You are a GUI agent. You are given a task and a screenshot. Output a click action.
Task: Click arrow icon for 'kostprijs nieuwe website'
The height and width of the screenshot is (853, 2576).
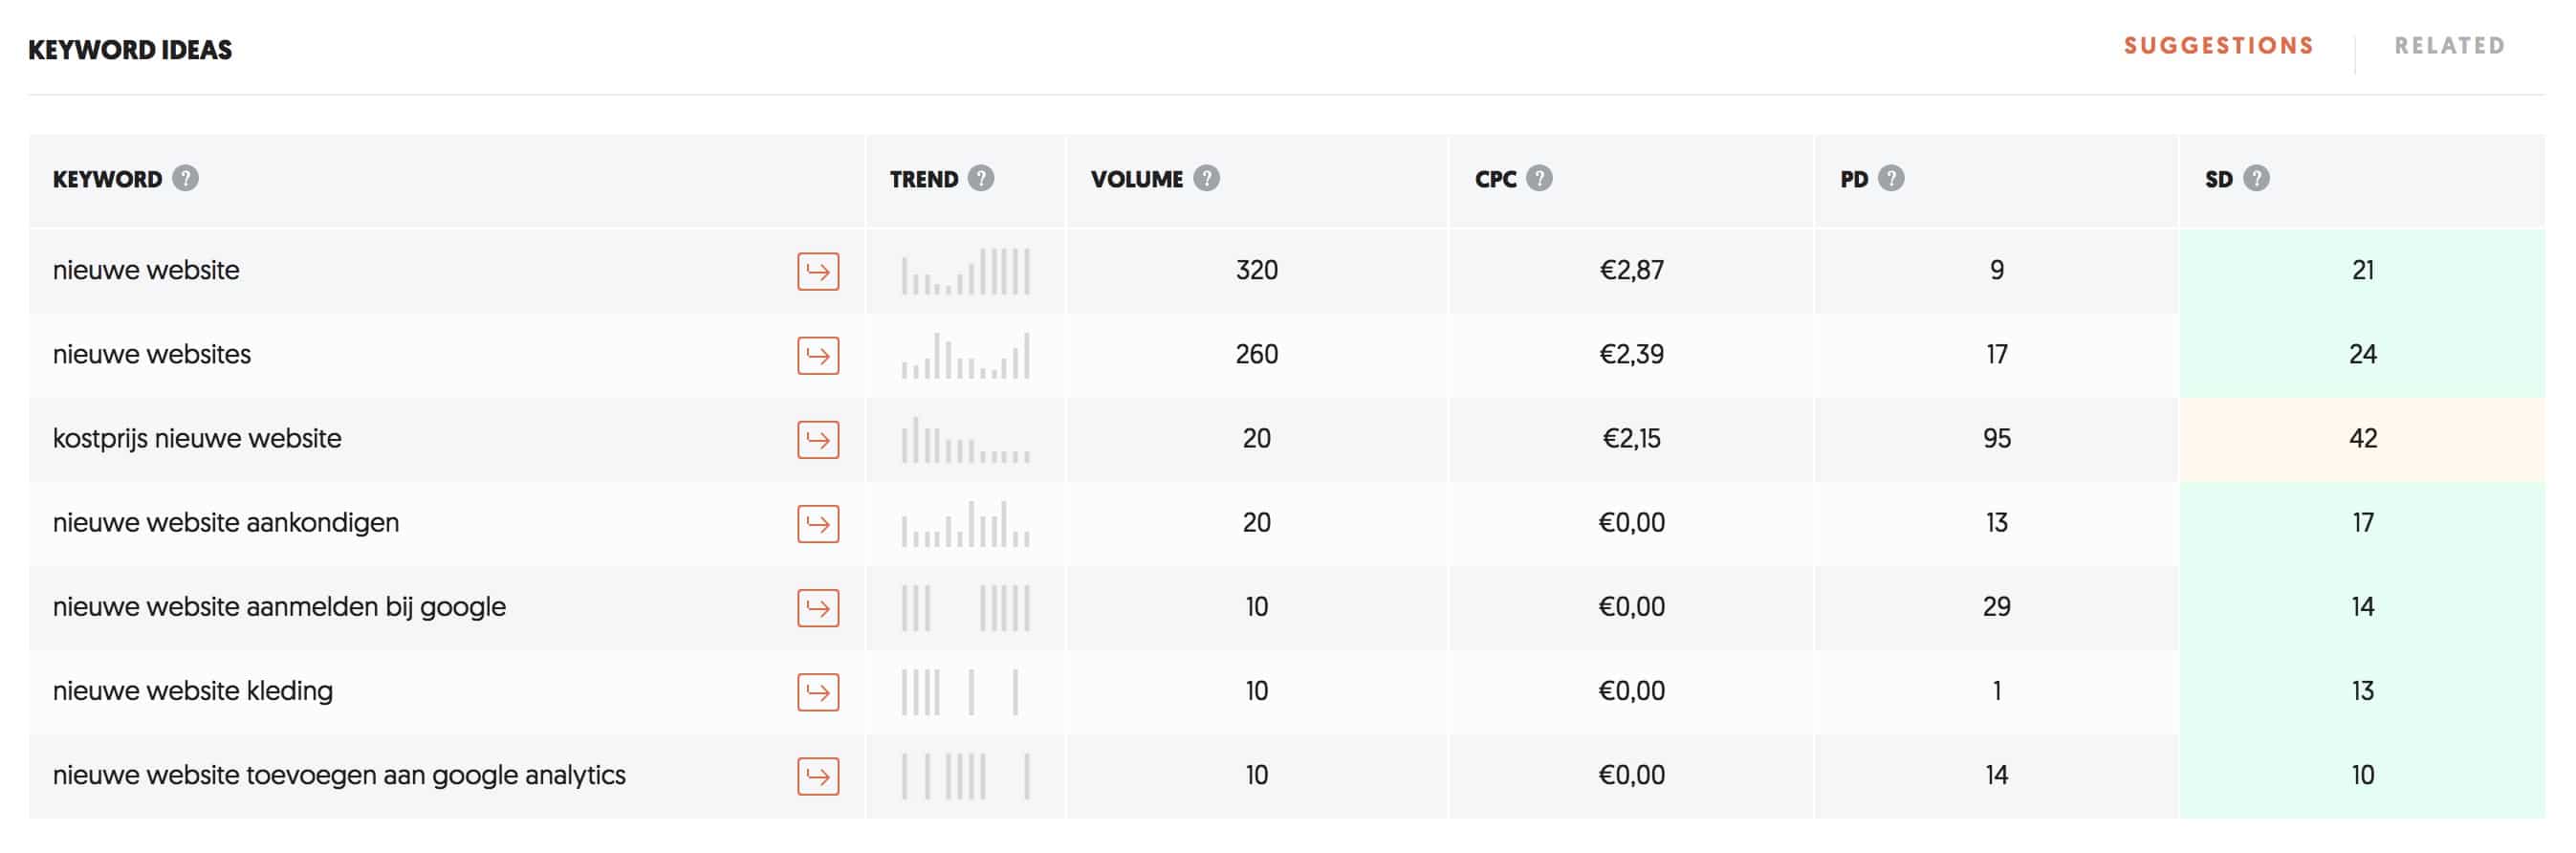pos(818,439)
